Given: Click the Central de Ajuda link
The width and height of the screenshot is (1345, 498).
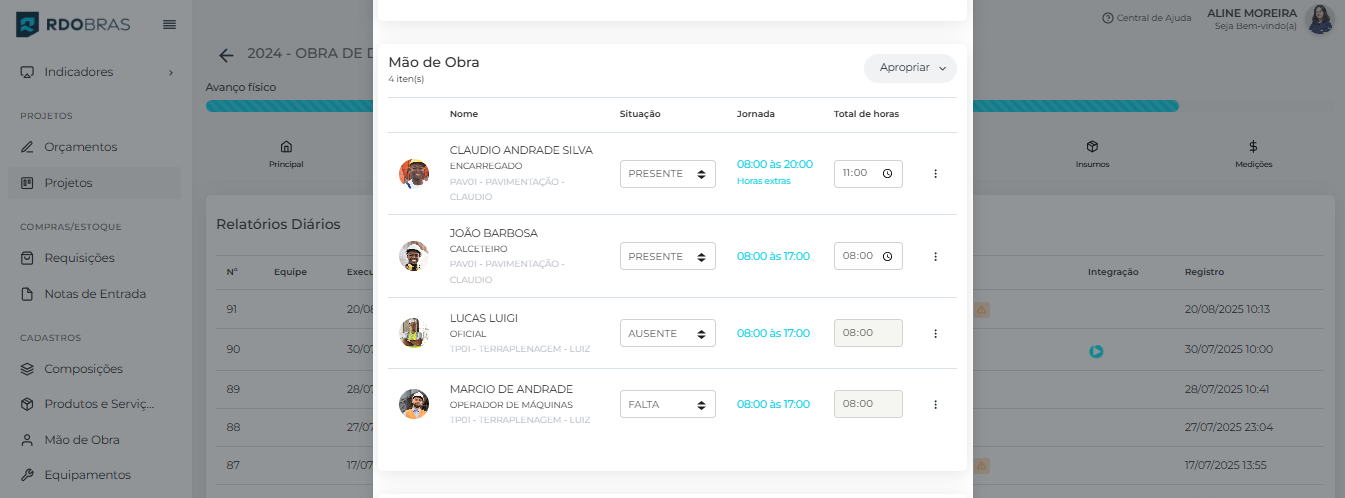Looking at the screenshot, I should [x=1146, y=18].
